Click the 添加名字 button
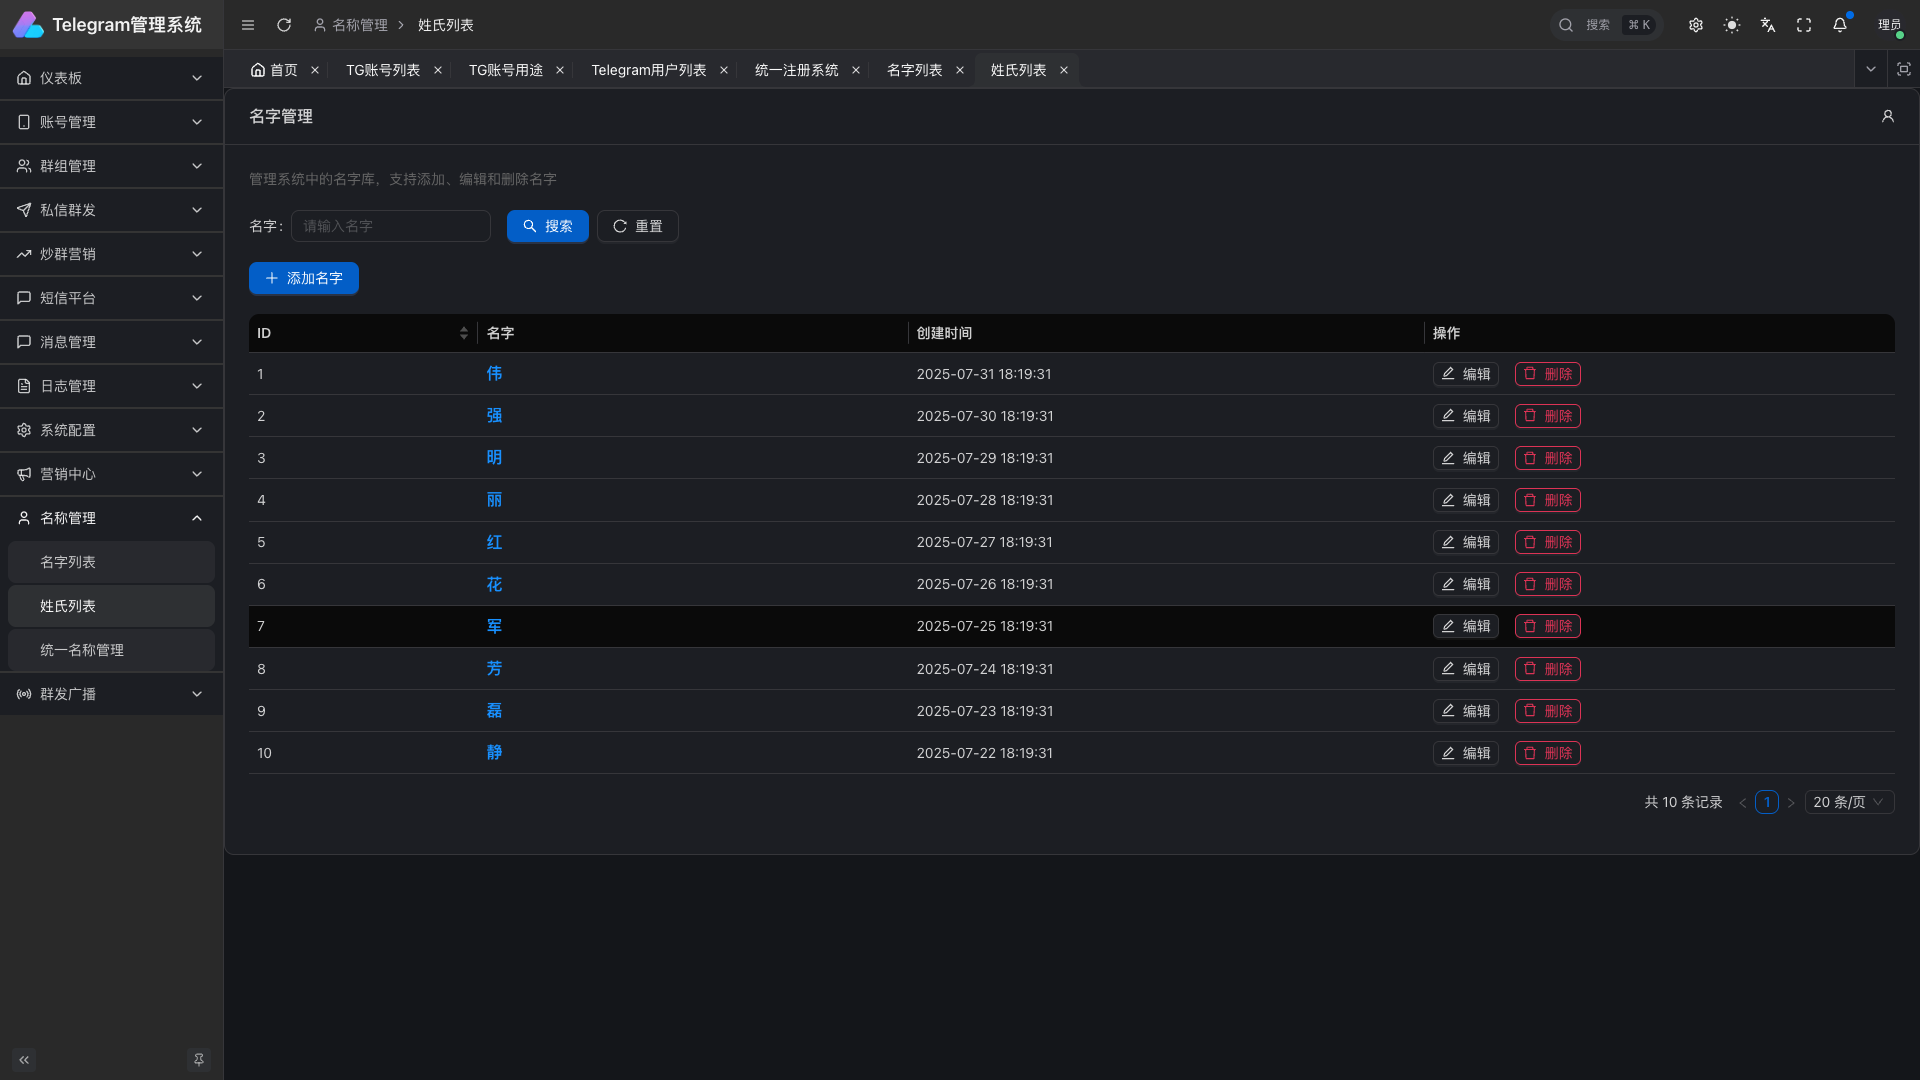Viewport: 1920px width, 1080px height. (304, 278)
